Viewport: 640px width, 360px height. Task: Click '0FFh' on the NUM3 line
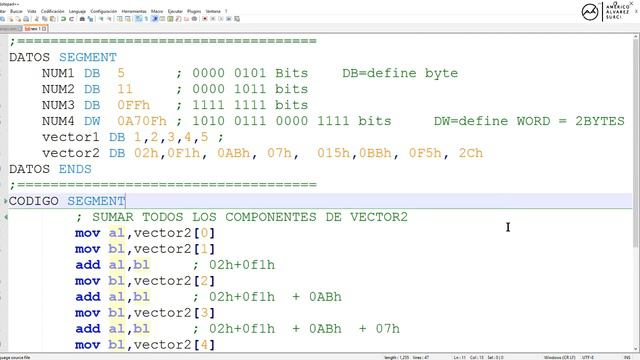pyautogui.click(x=133, y=105)
